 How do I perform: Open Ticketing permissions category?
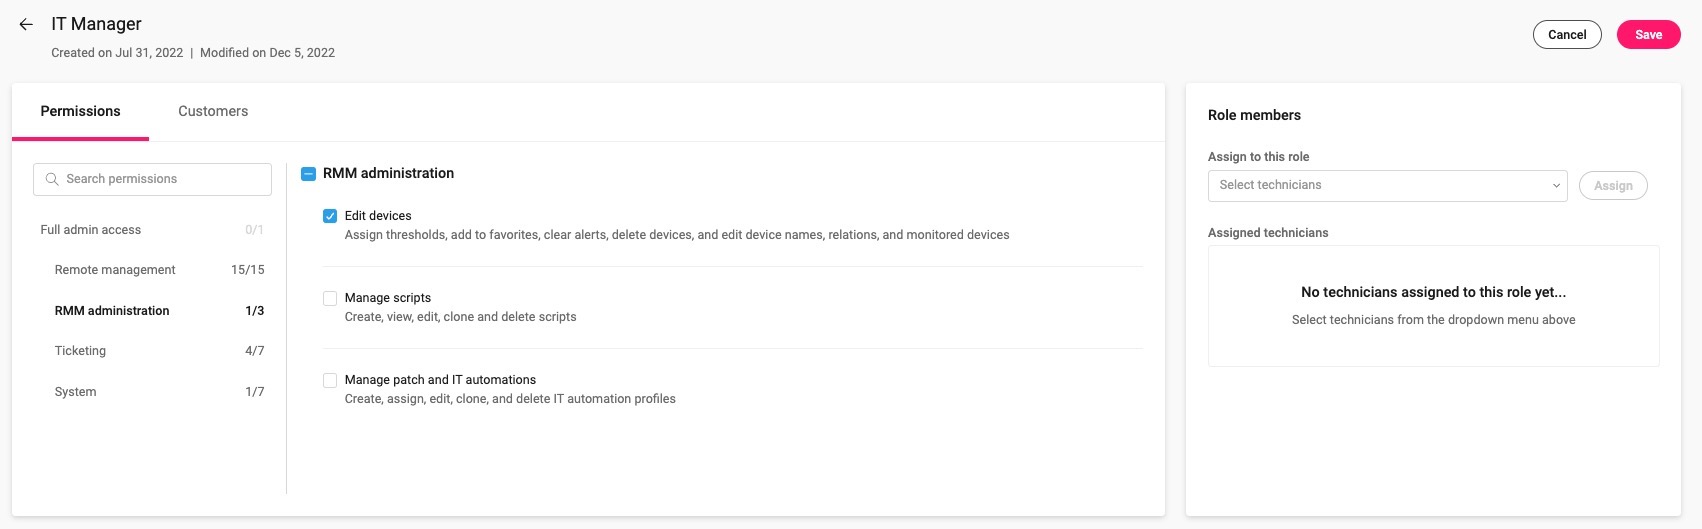[80, 351]
